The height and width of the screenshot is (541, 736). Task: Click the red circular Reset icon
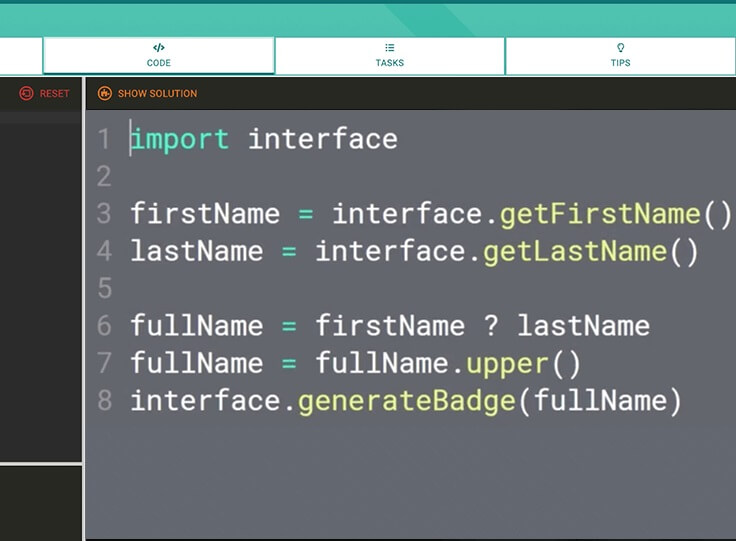[x=26, y=93]
